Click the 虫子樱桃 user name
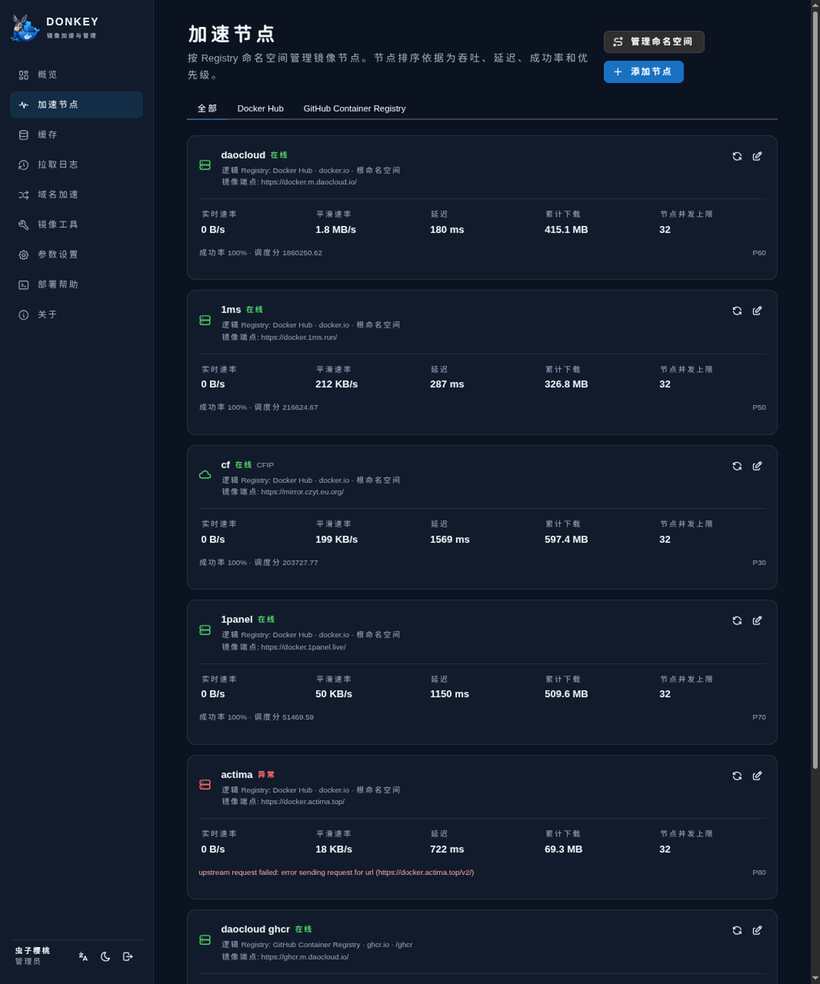The image size is (820, 984). 33,951
